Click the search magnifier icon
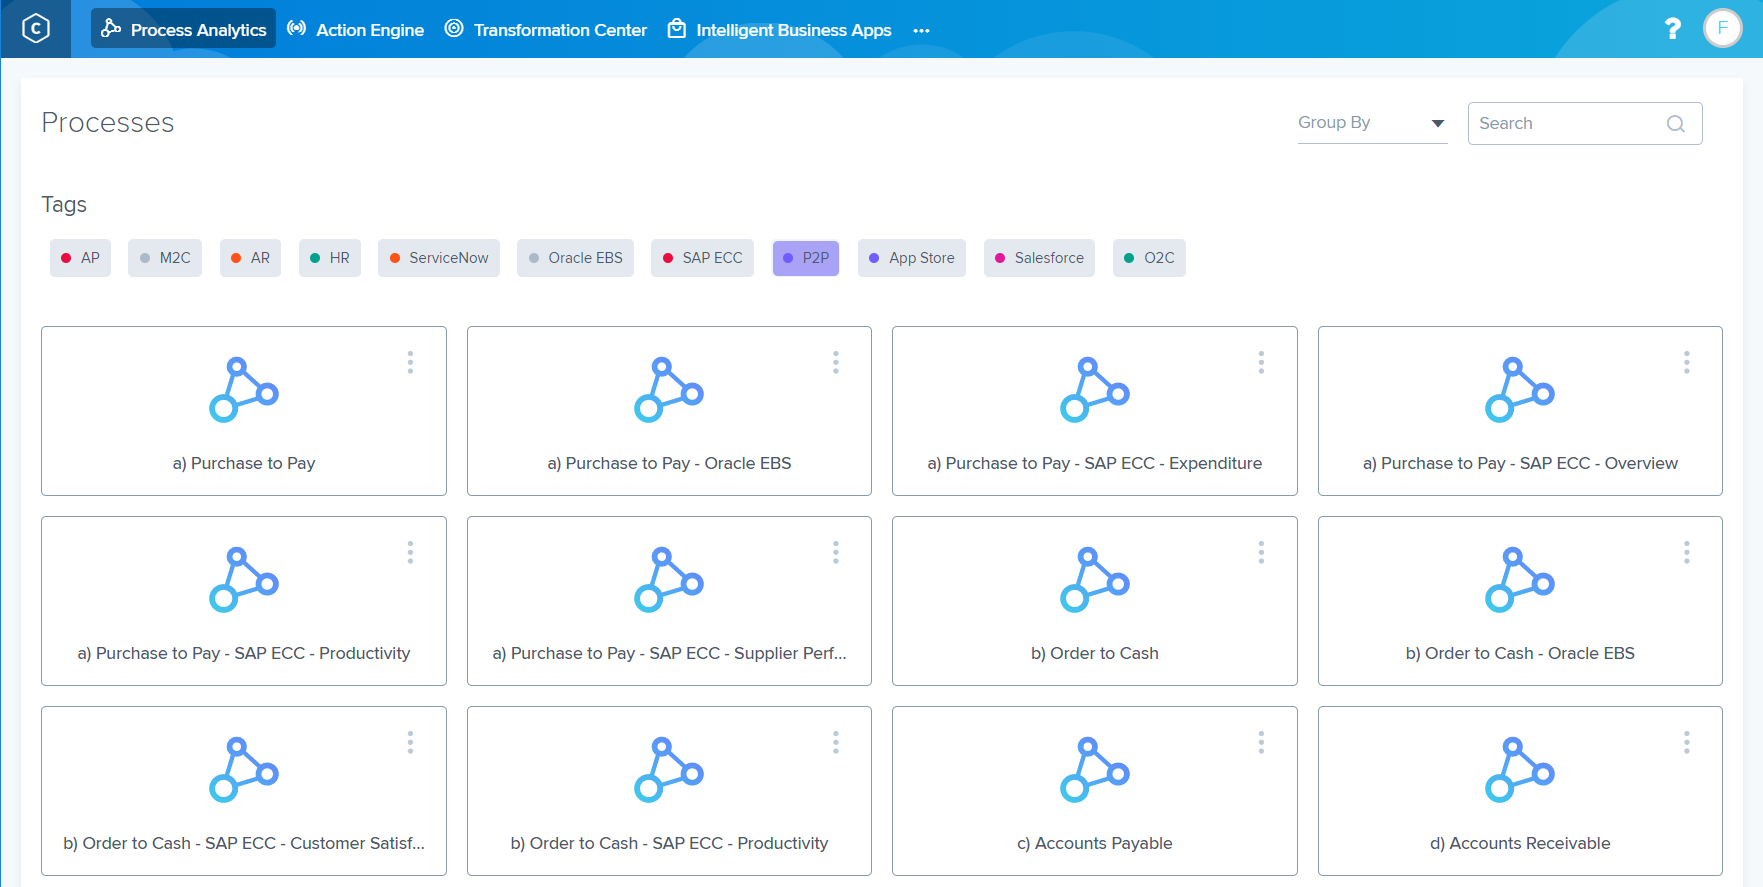1763x887 pixels. point(1676,124)
